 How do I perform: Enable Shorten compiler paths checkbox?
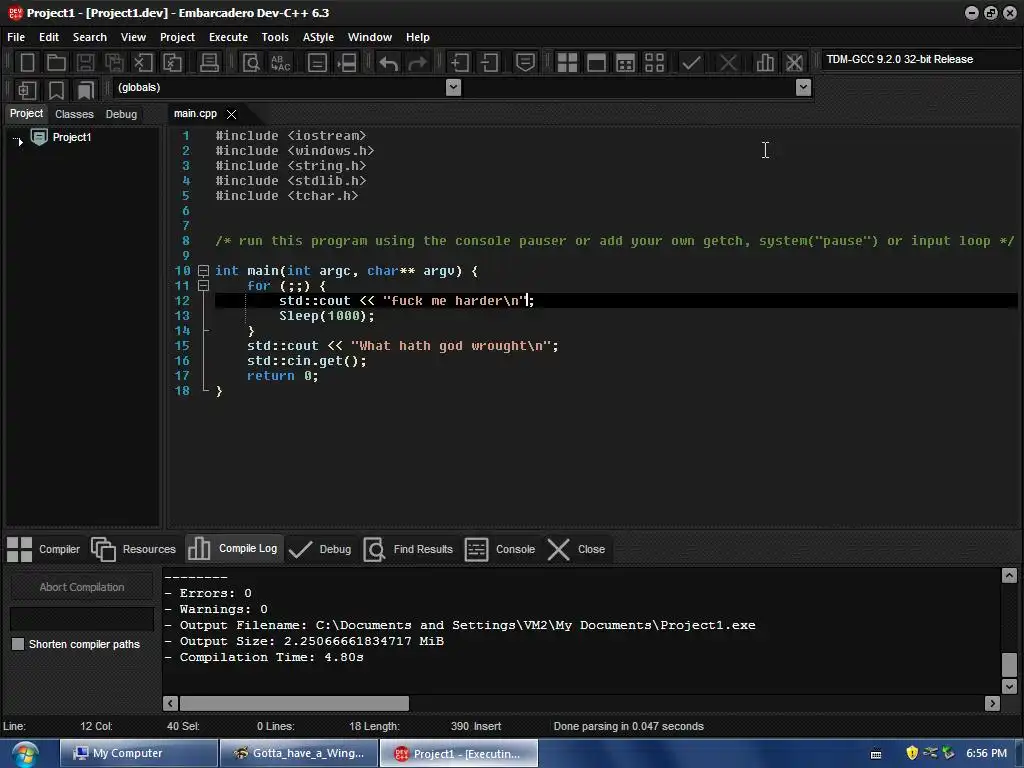pyautogui.click(x=18, y=644)
